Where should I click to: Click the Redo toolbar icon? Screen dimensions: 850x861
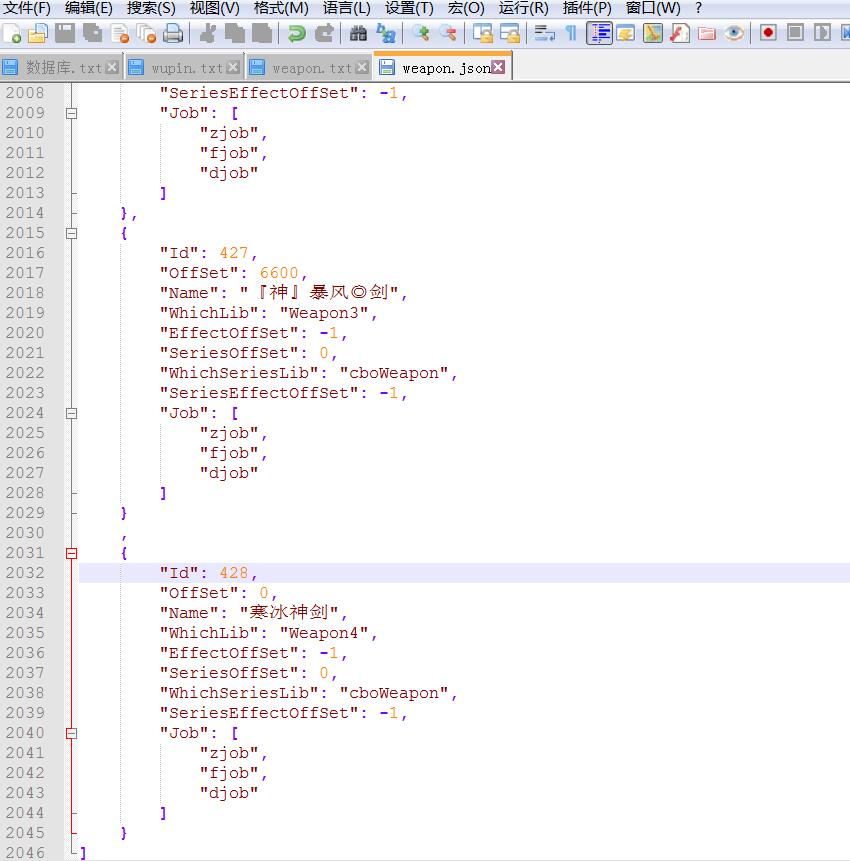[324, 33]
